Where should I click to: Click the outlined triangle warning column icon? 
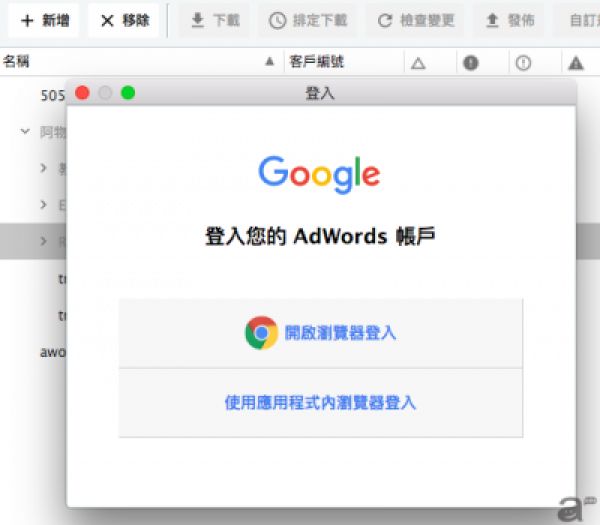click(418, 63)
